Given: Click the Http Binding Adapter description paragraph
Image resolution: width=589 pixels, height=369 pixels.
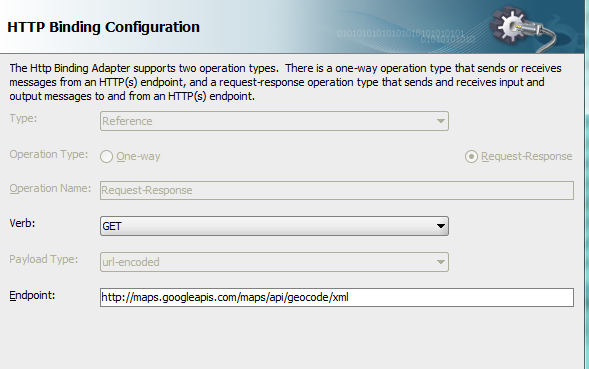Looking at the screenshot, I should (x=285, y=82).
